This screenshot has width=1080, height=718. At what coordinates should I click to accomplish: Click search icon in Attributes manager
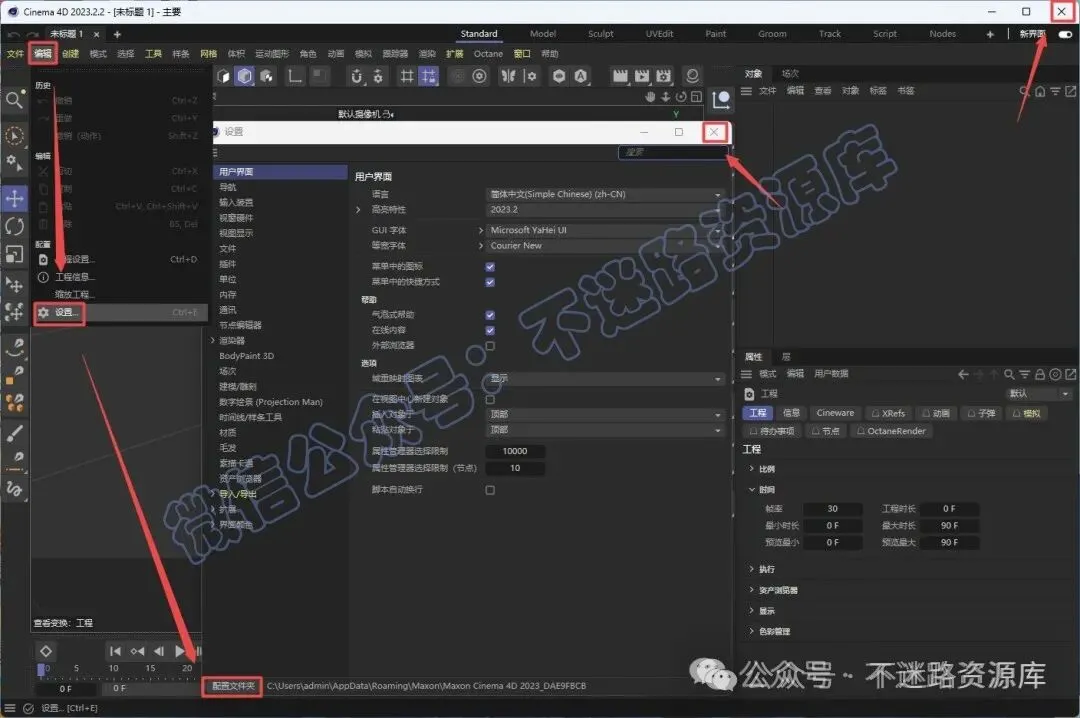pyautogui.click(x=1009, y=374)
